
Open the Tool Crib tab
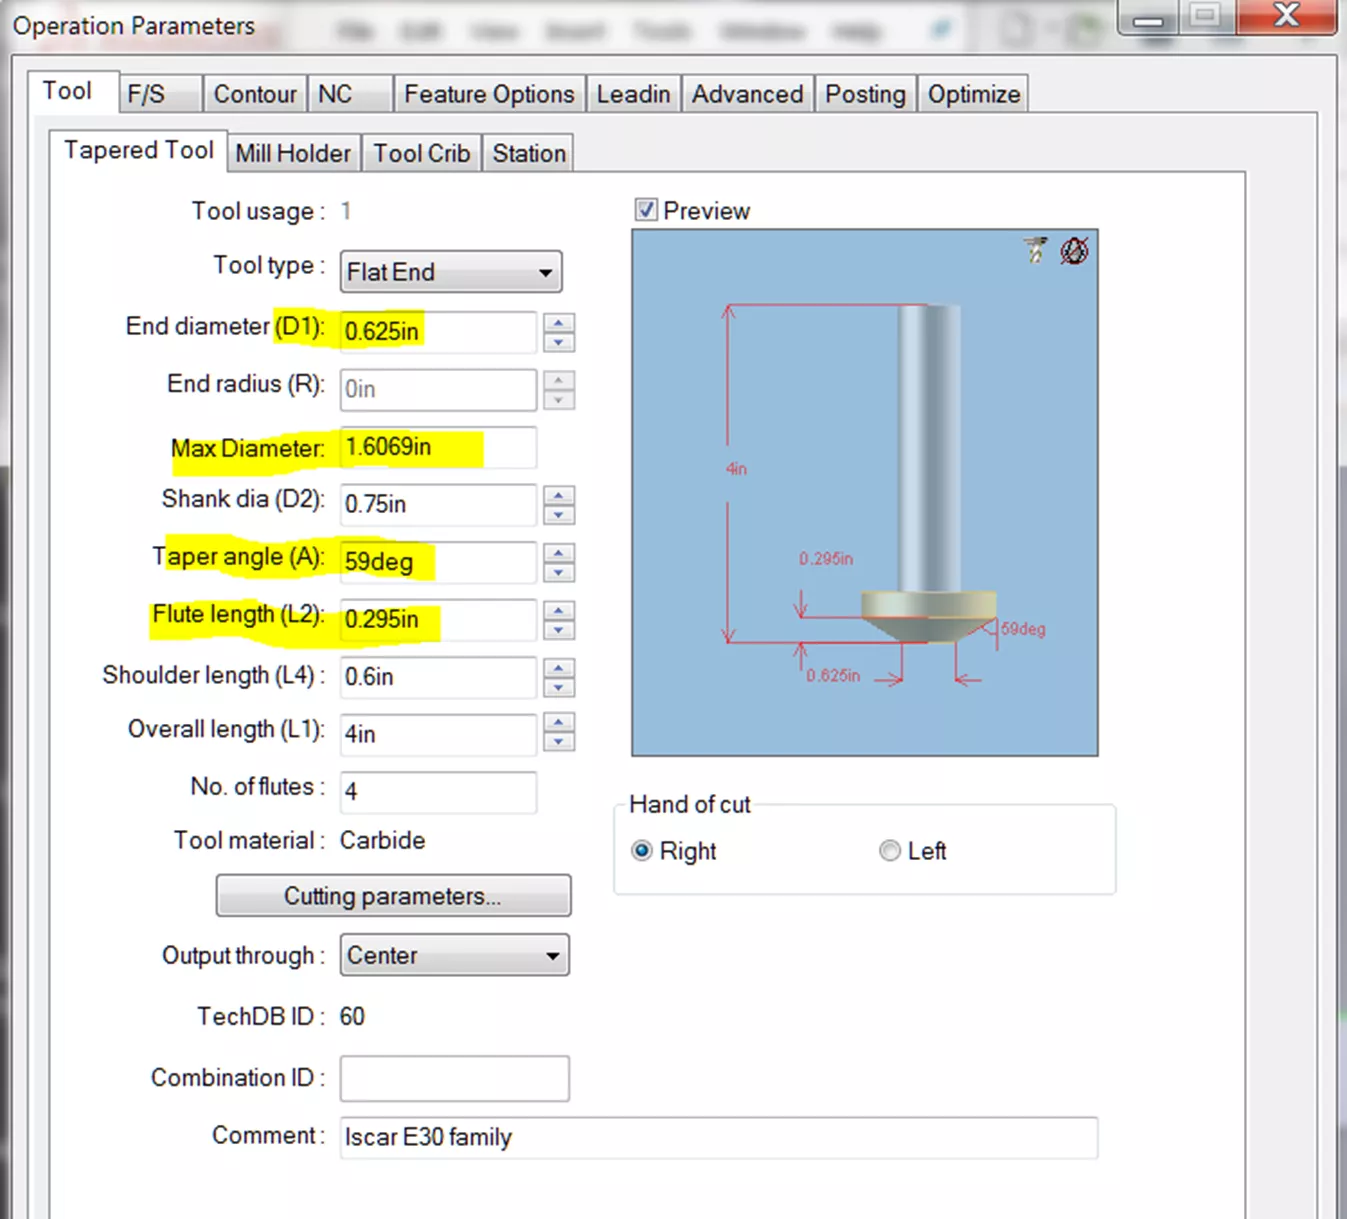tap(421, 152)
